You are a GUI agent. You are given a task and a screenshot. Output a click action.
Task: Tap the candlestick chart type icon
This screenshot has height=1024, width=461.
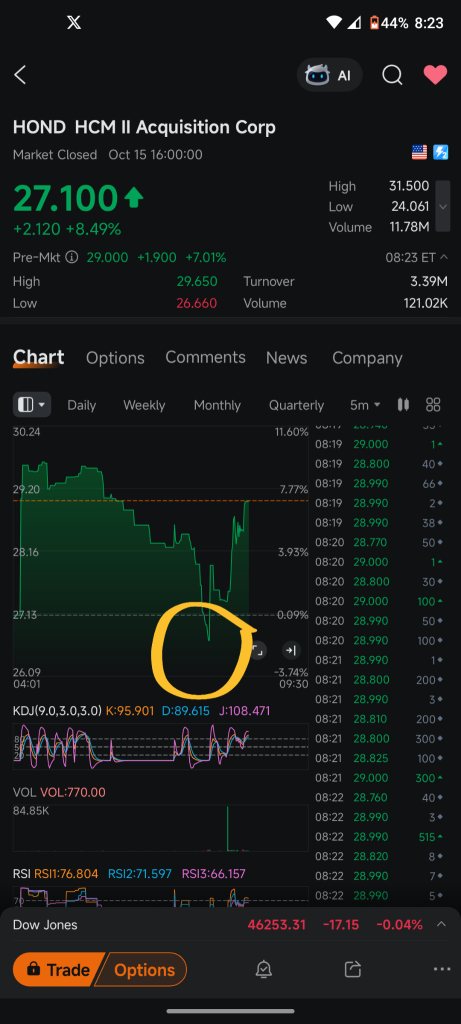(x=404, y=405)
